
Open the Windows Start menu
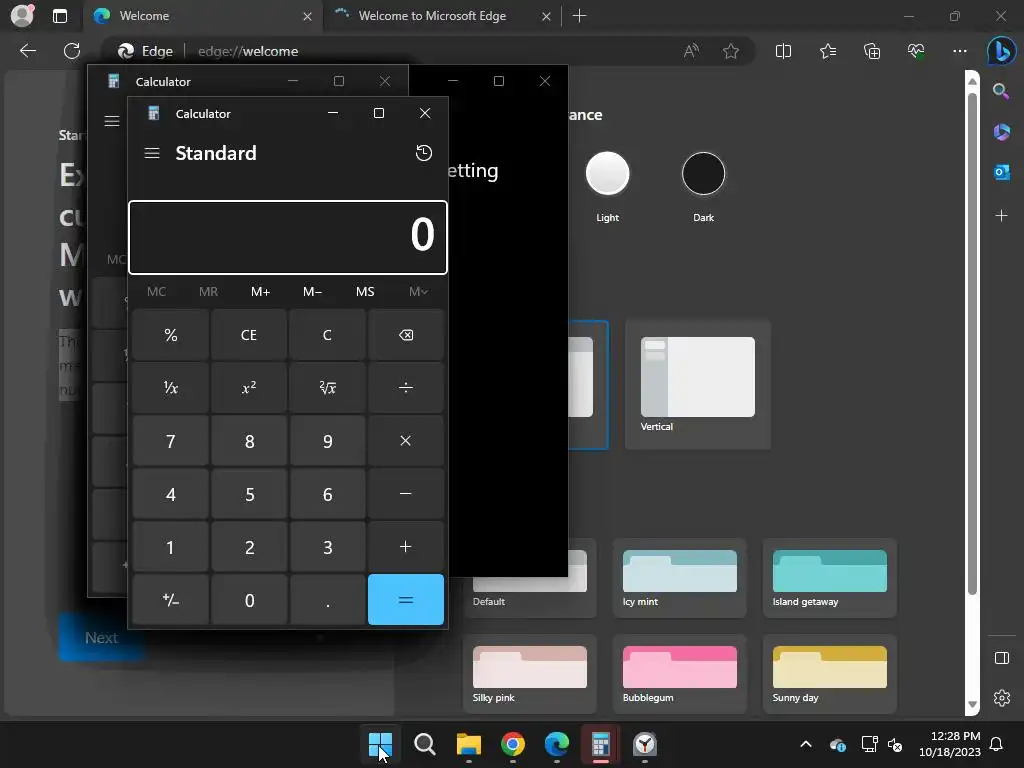click(380, 744)
